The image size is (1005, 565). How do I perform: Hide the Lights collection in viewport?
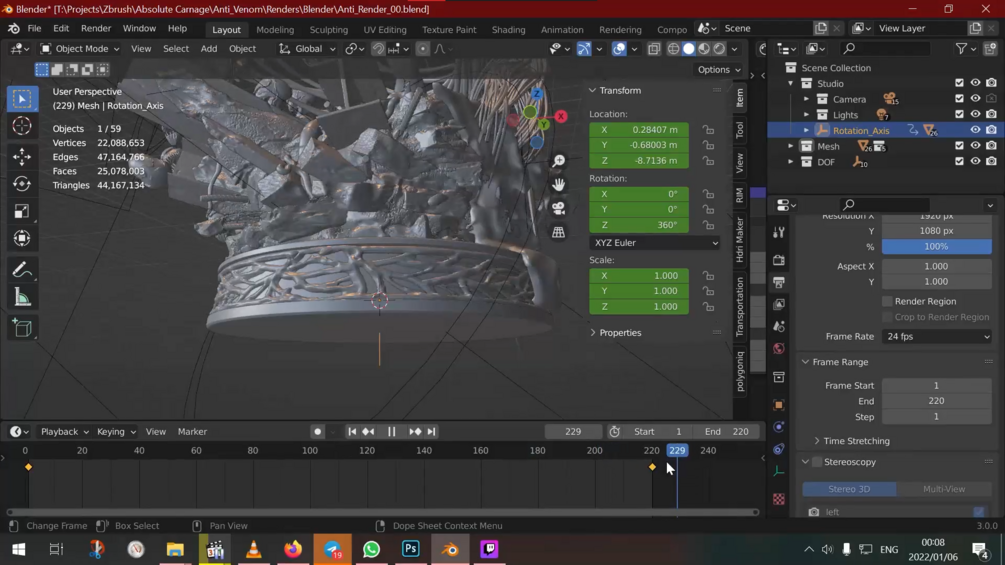tap(975, 115)
